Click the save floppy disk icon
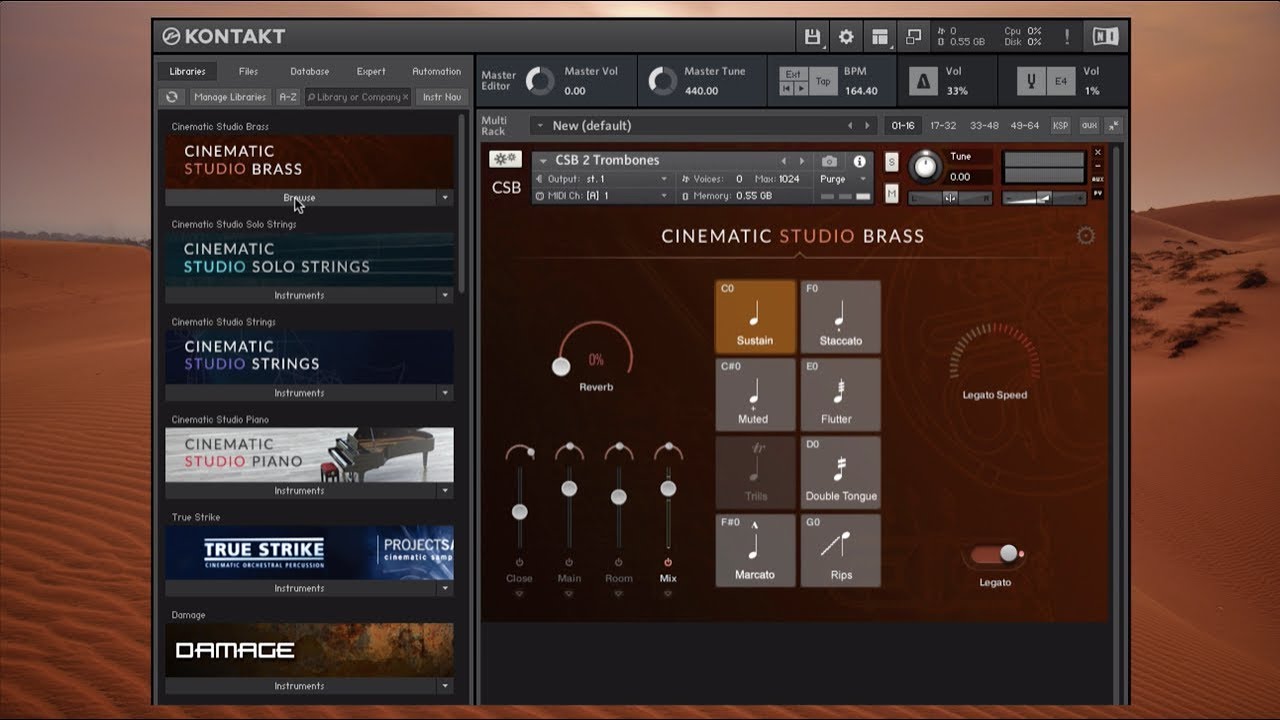Viewport: 1280px width, 720px height. pyautogui.click(x=813, y=37)
